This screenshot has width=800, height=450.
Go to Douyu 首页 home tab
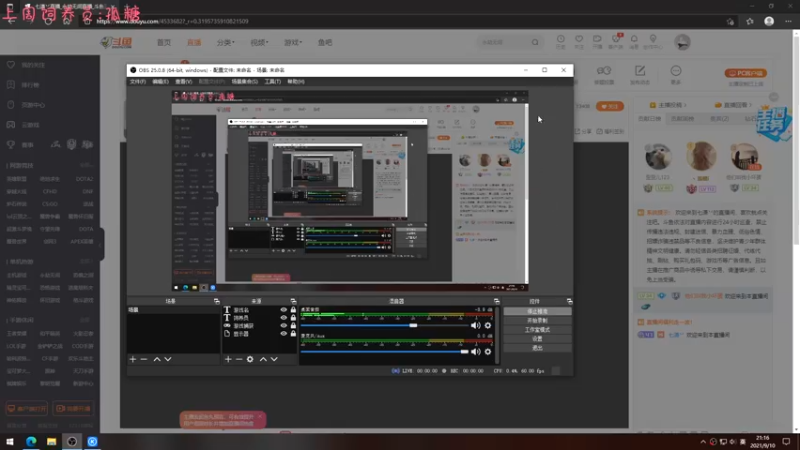[x=164, y=42]
